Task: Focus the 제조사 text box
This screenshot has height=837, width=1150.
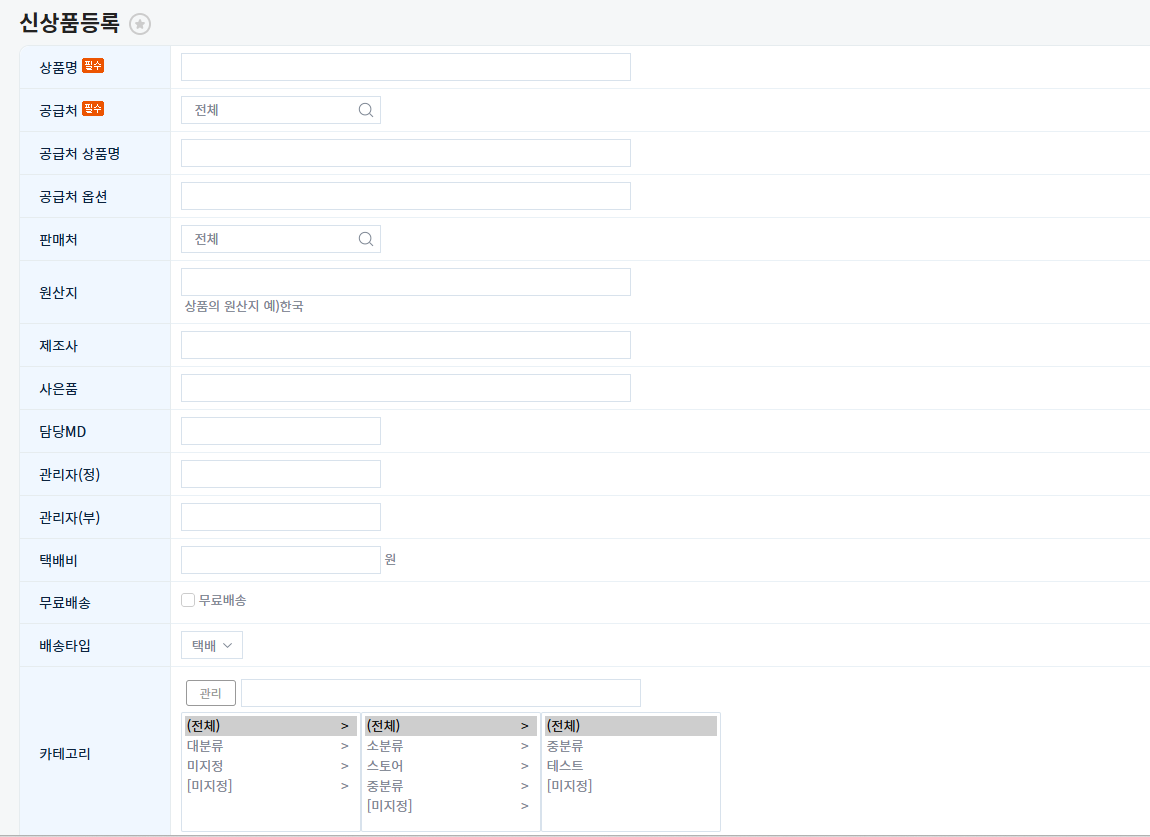Action: point(405,345)
